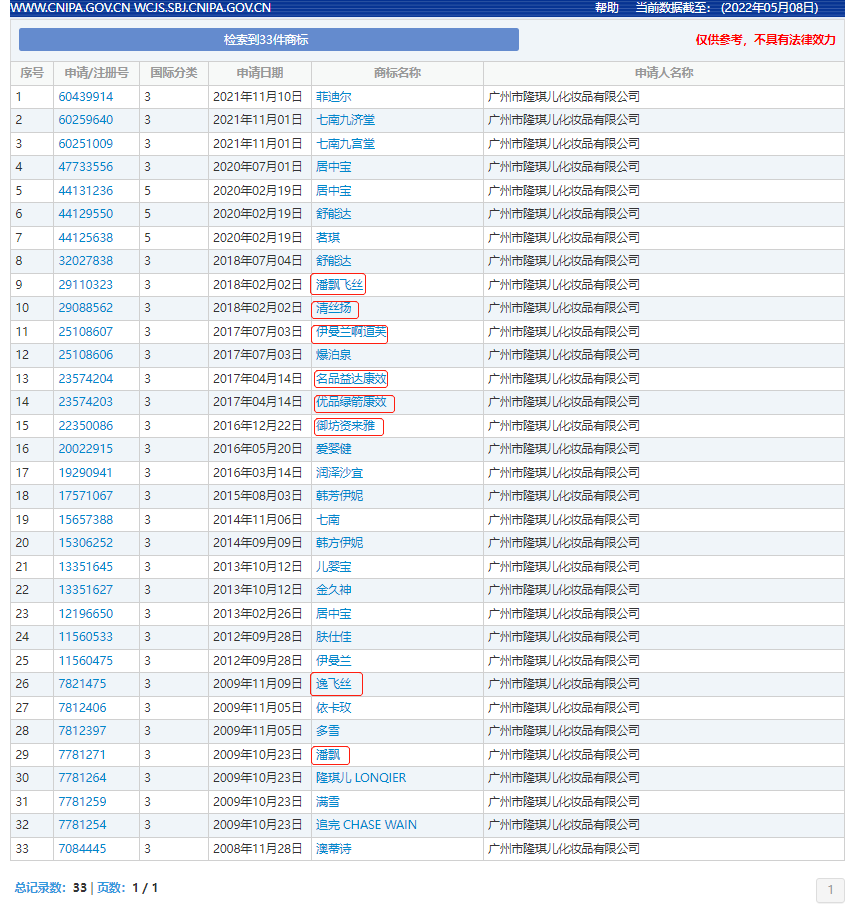Click the 商标名称 column header

point(397,73)
